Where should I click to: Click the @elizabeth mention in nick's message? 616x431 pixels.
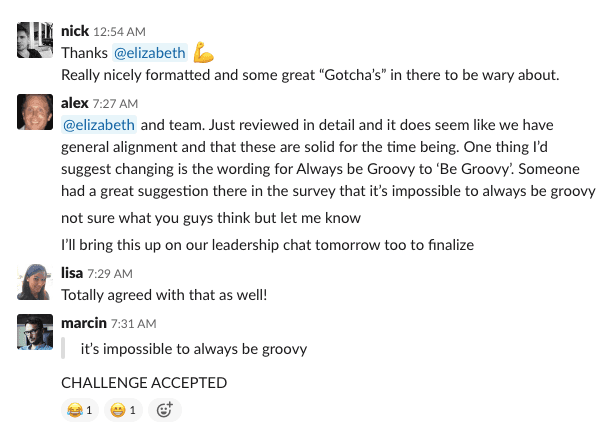pos(149,53)
